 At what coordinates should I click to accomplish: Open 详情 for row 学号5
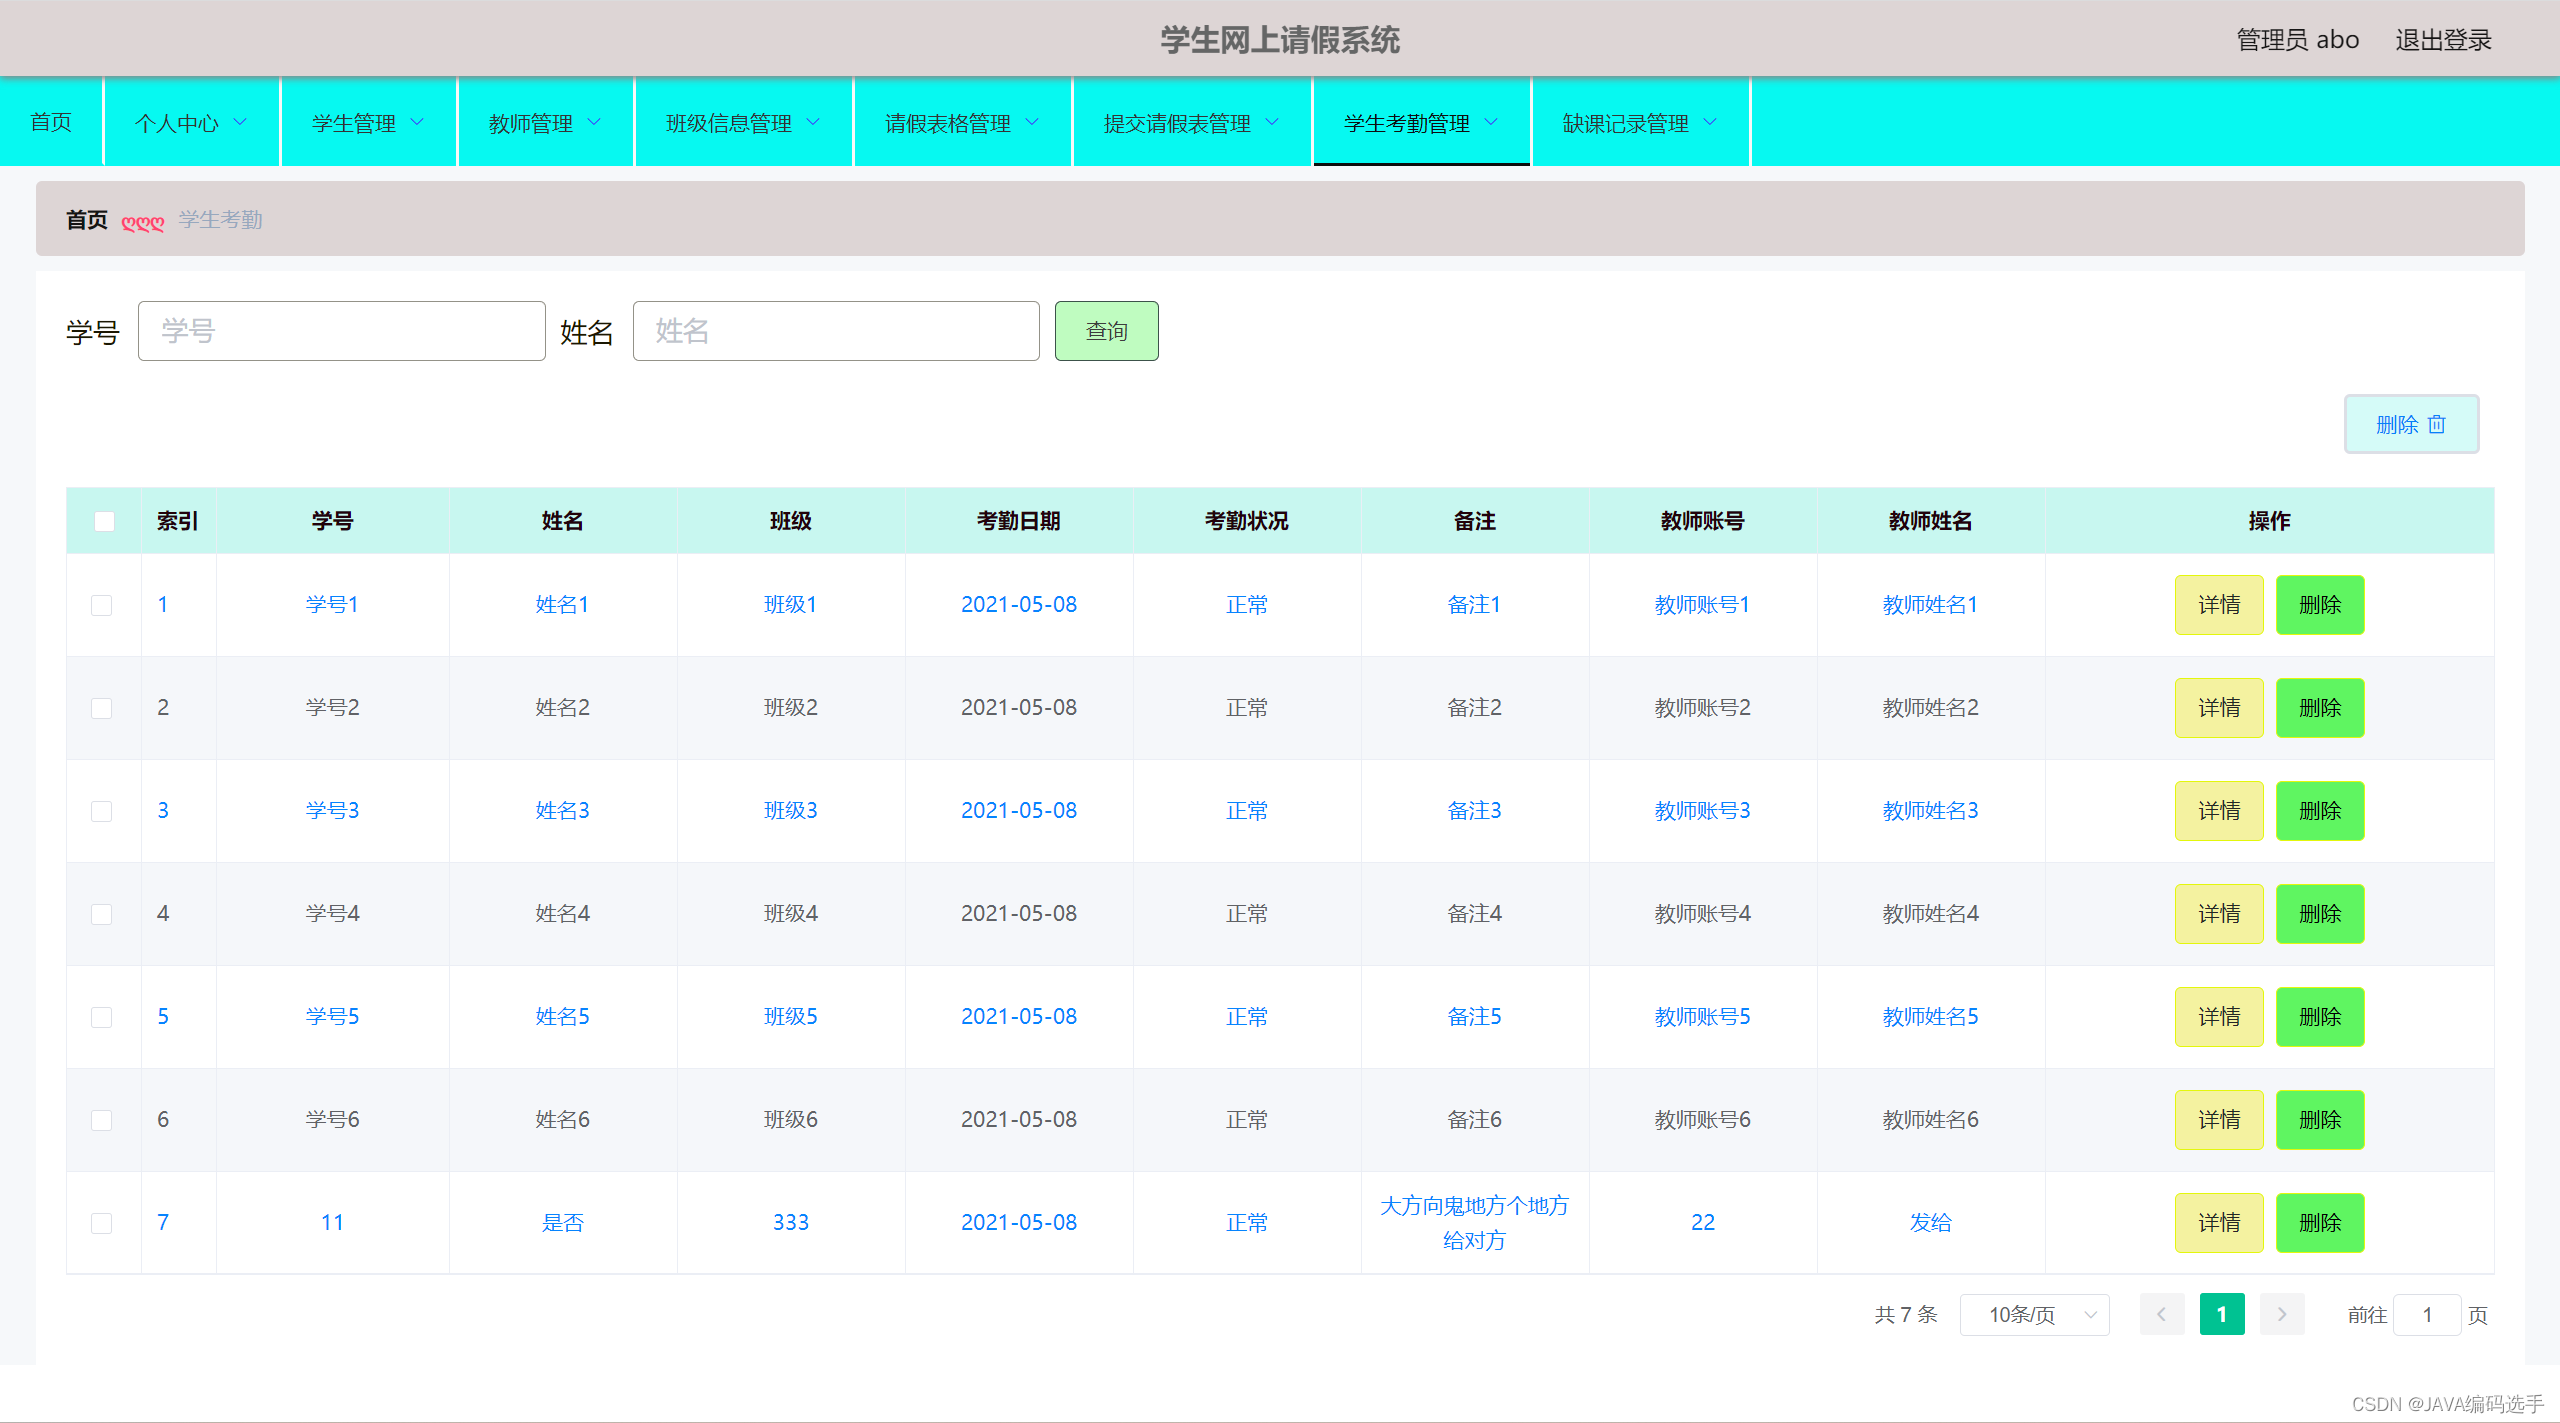[2219, 1017]
